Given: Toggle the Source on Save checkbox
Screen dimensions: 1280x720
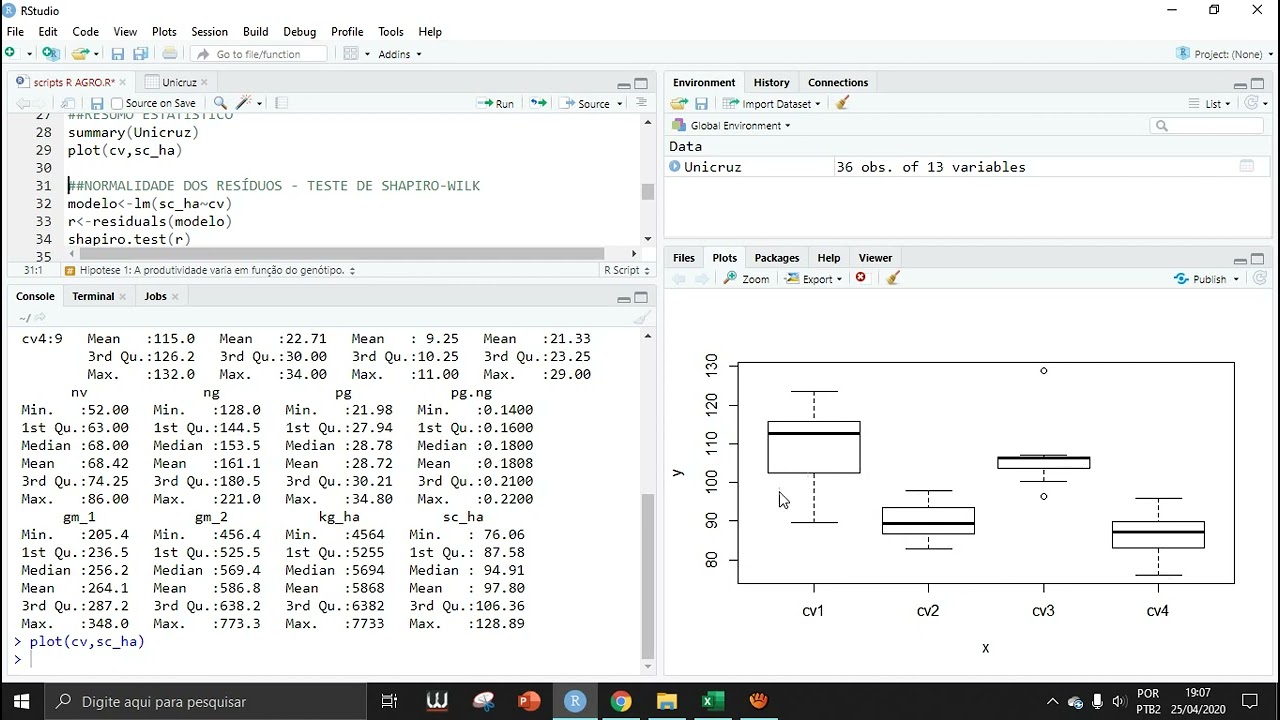Looking at the screenshot, I should (x=117, y=103).
